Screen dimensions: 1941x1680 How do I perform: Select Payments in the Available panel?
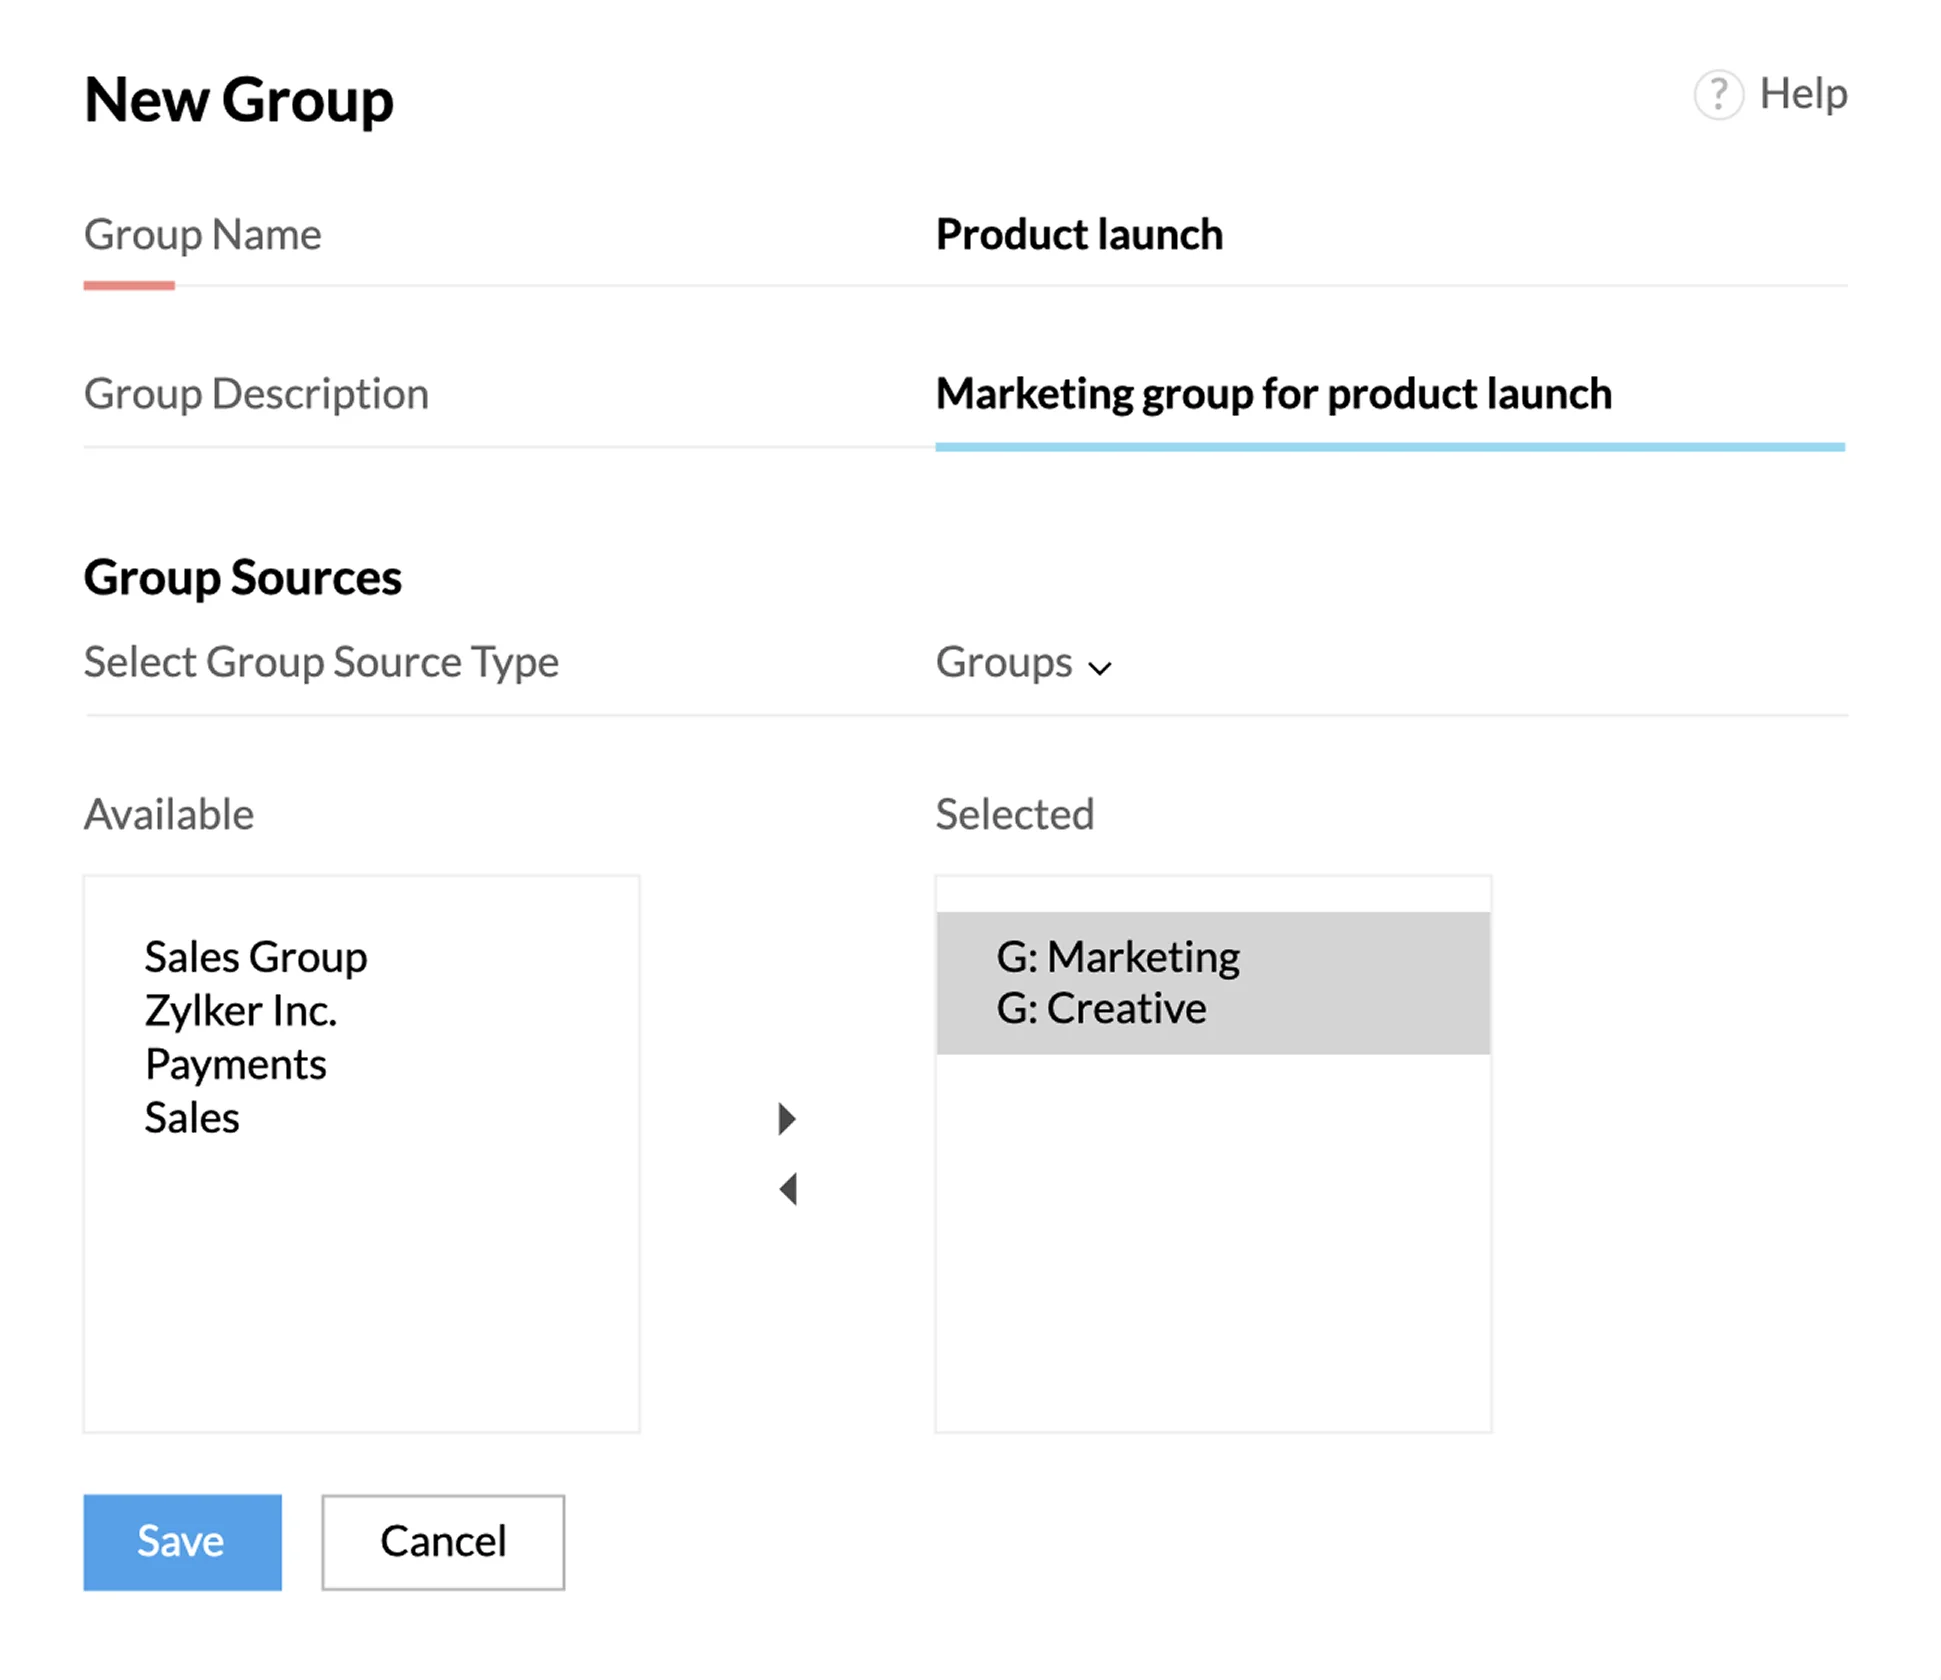pos(235,1063)
